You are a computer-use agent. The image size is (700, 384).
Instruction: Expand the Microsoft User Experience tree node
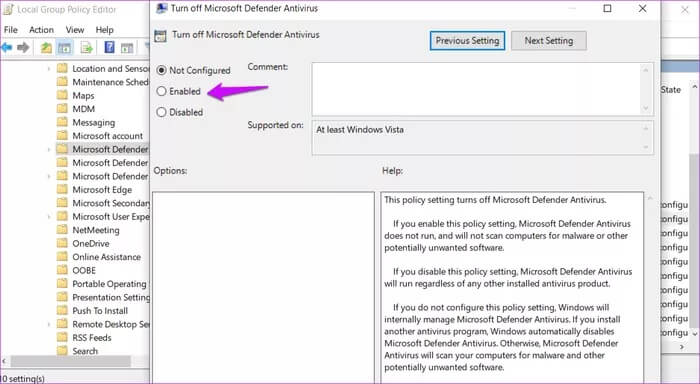tap(49, 217)
